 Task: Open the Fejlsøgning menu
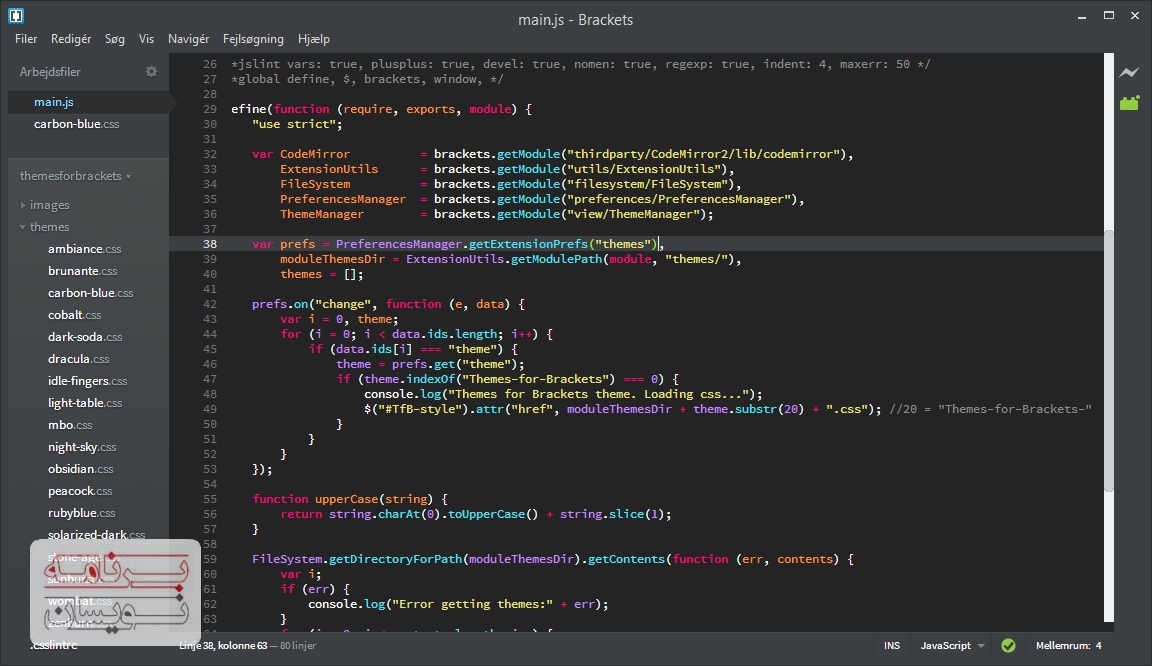253,39
